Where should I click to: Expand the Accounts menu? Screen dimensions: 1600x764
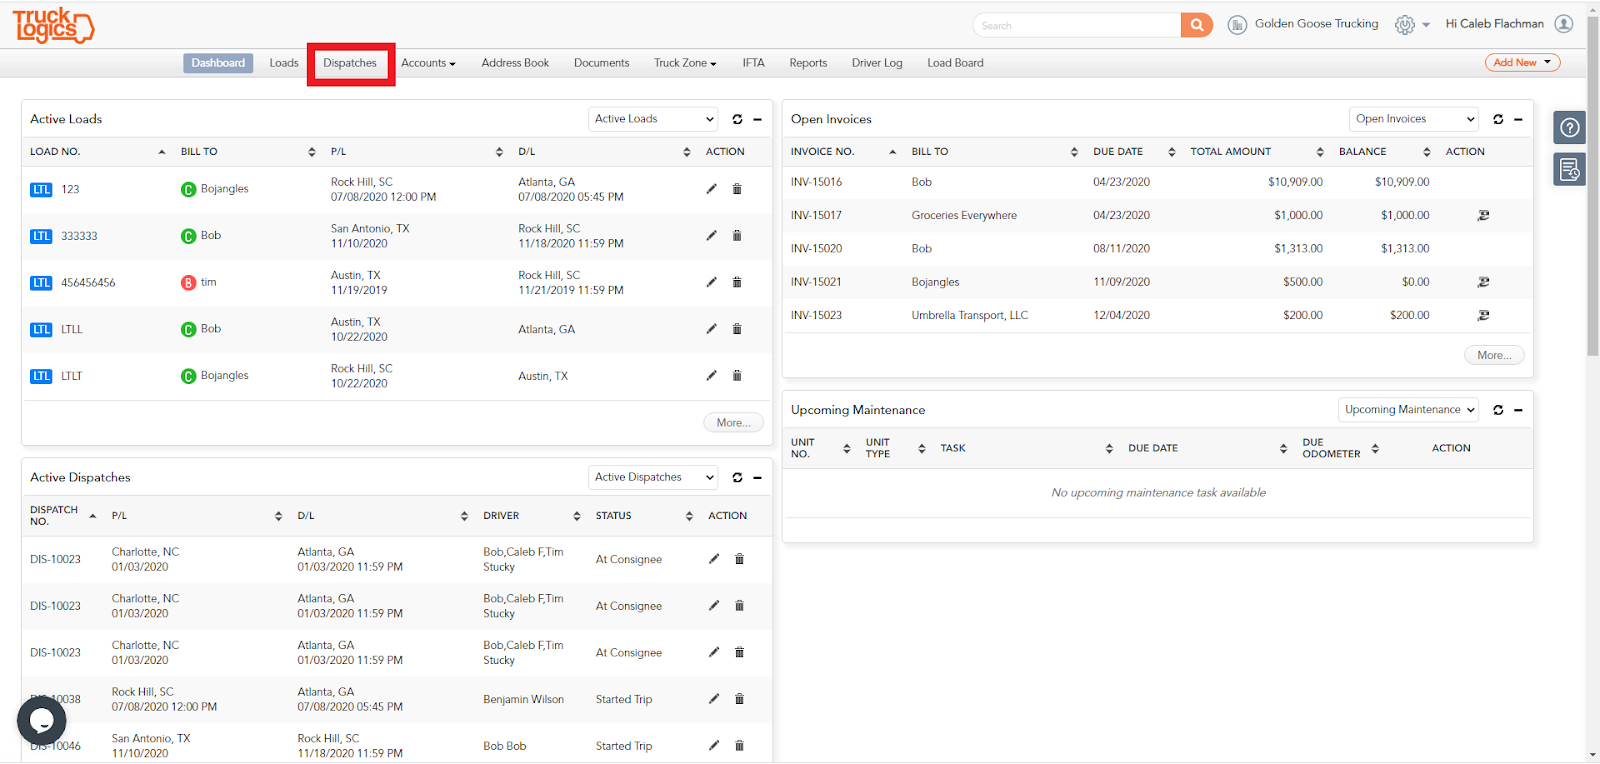[428, 63]
